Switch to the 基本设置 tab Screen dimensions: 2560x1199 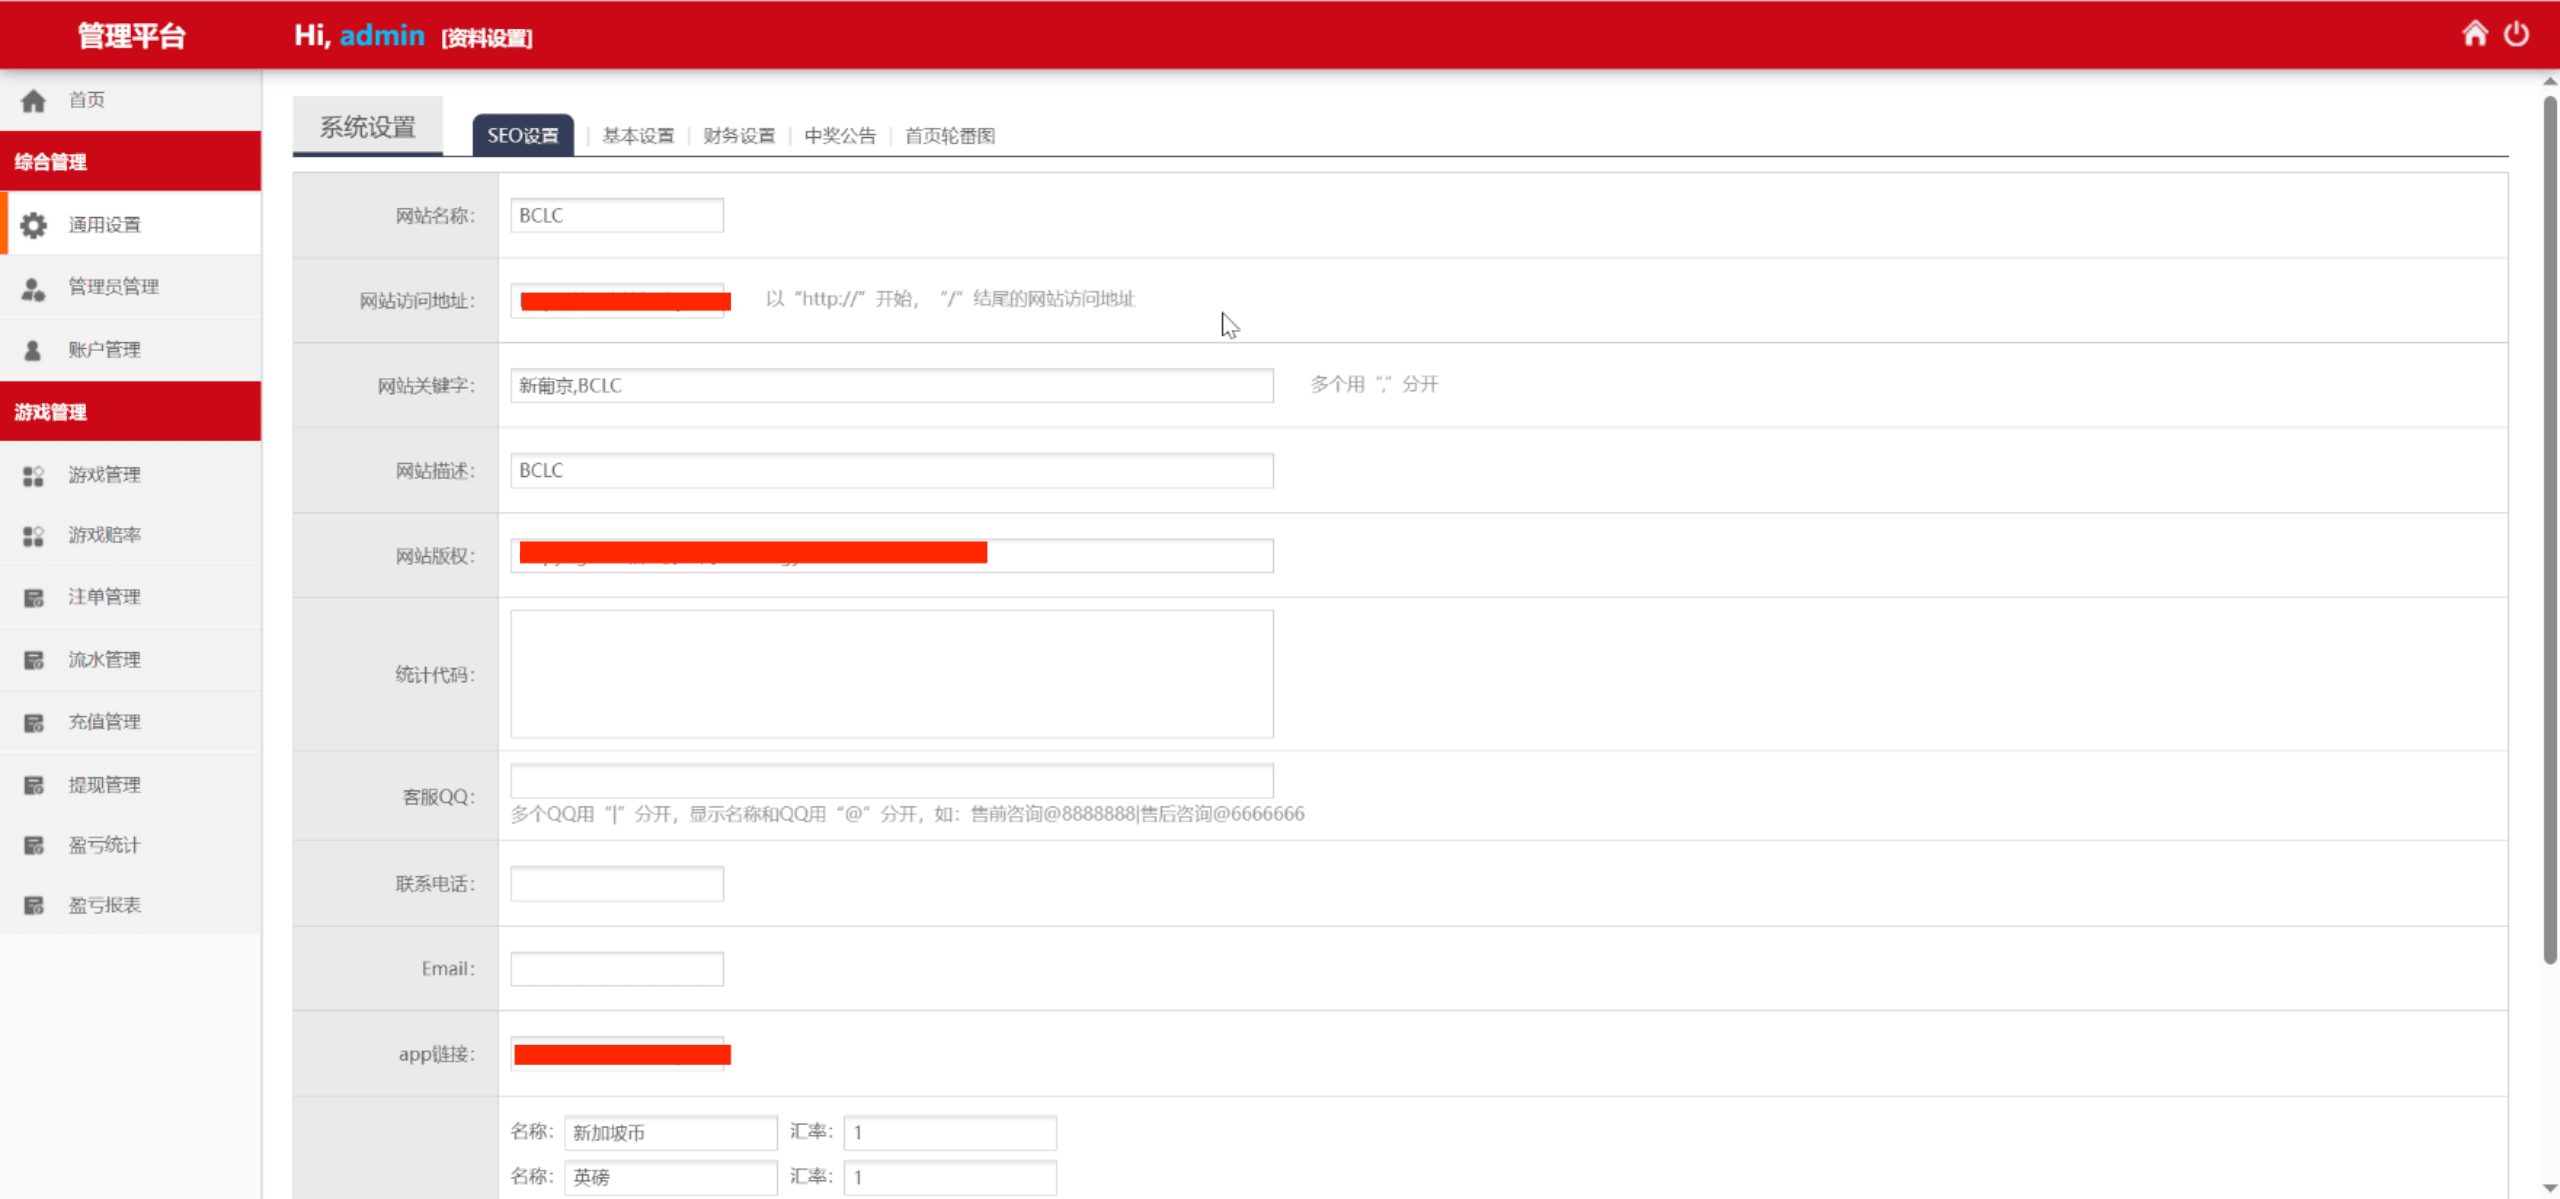pos(638,135)
